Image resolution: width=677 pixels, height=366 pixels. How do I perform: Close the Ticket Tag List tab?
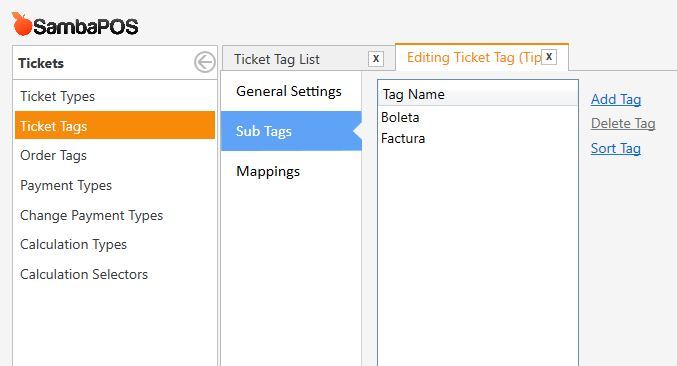click(x=376, y=59)
